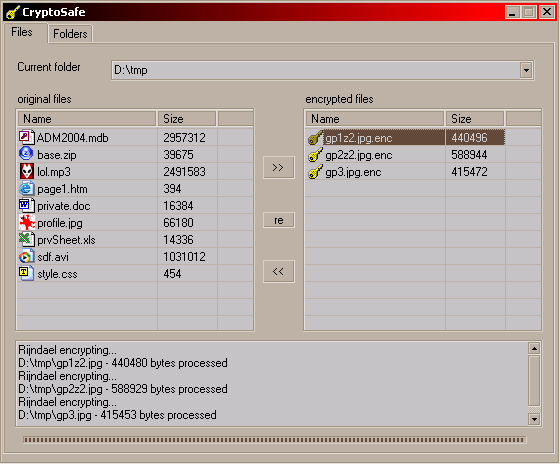Open the Current folder dropdown arrow

(526, 70)
